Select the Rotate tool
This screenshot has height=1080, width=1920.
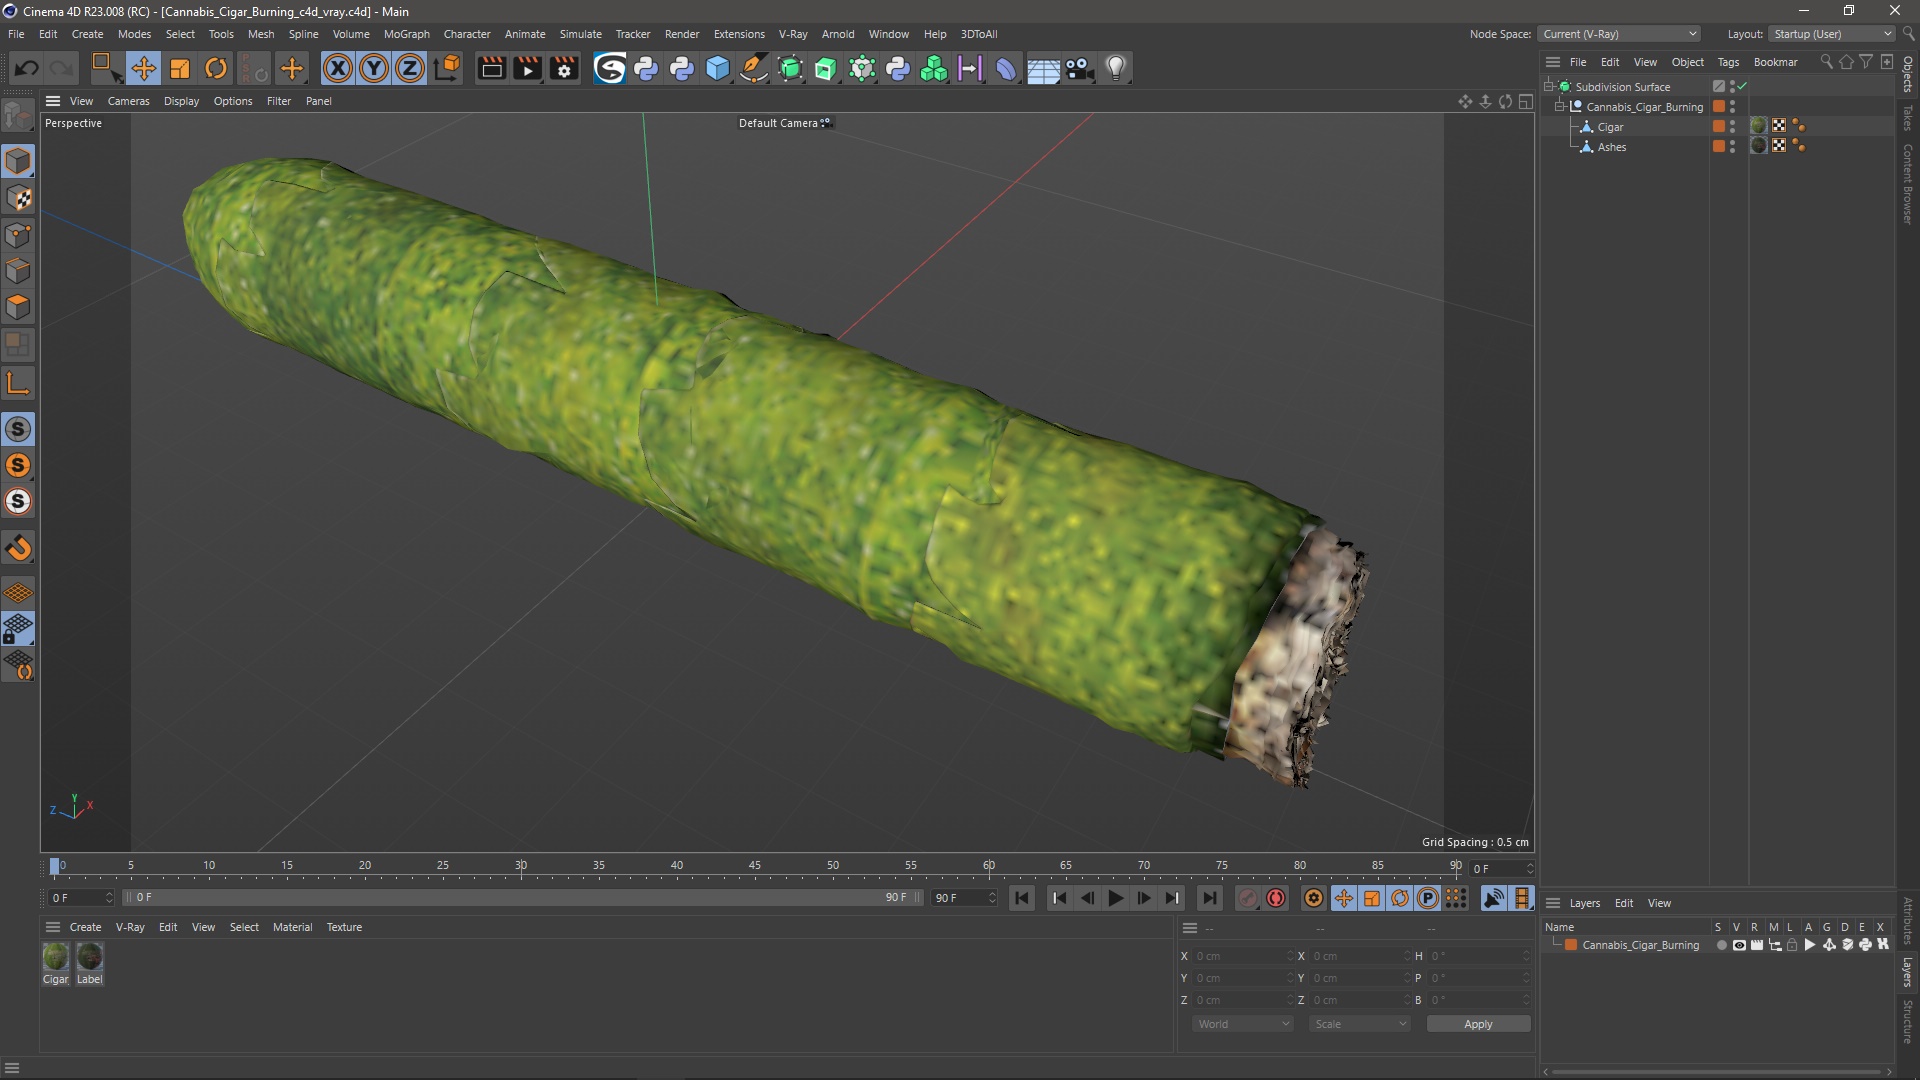[x=216, y=68]
